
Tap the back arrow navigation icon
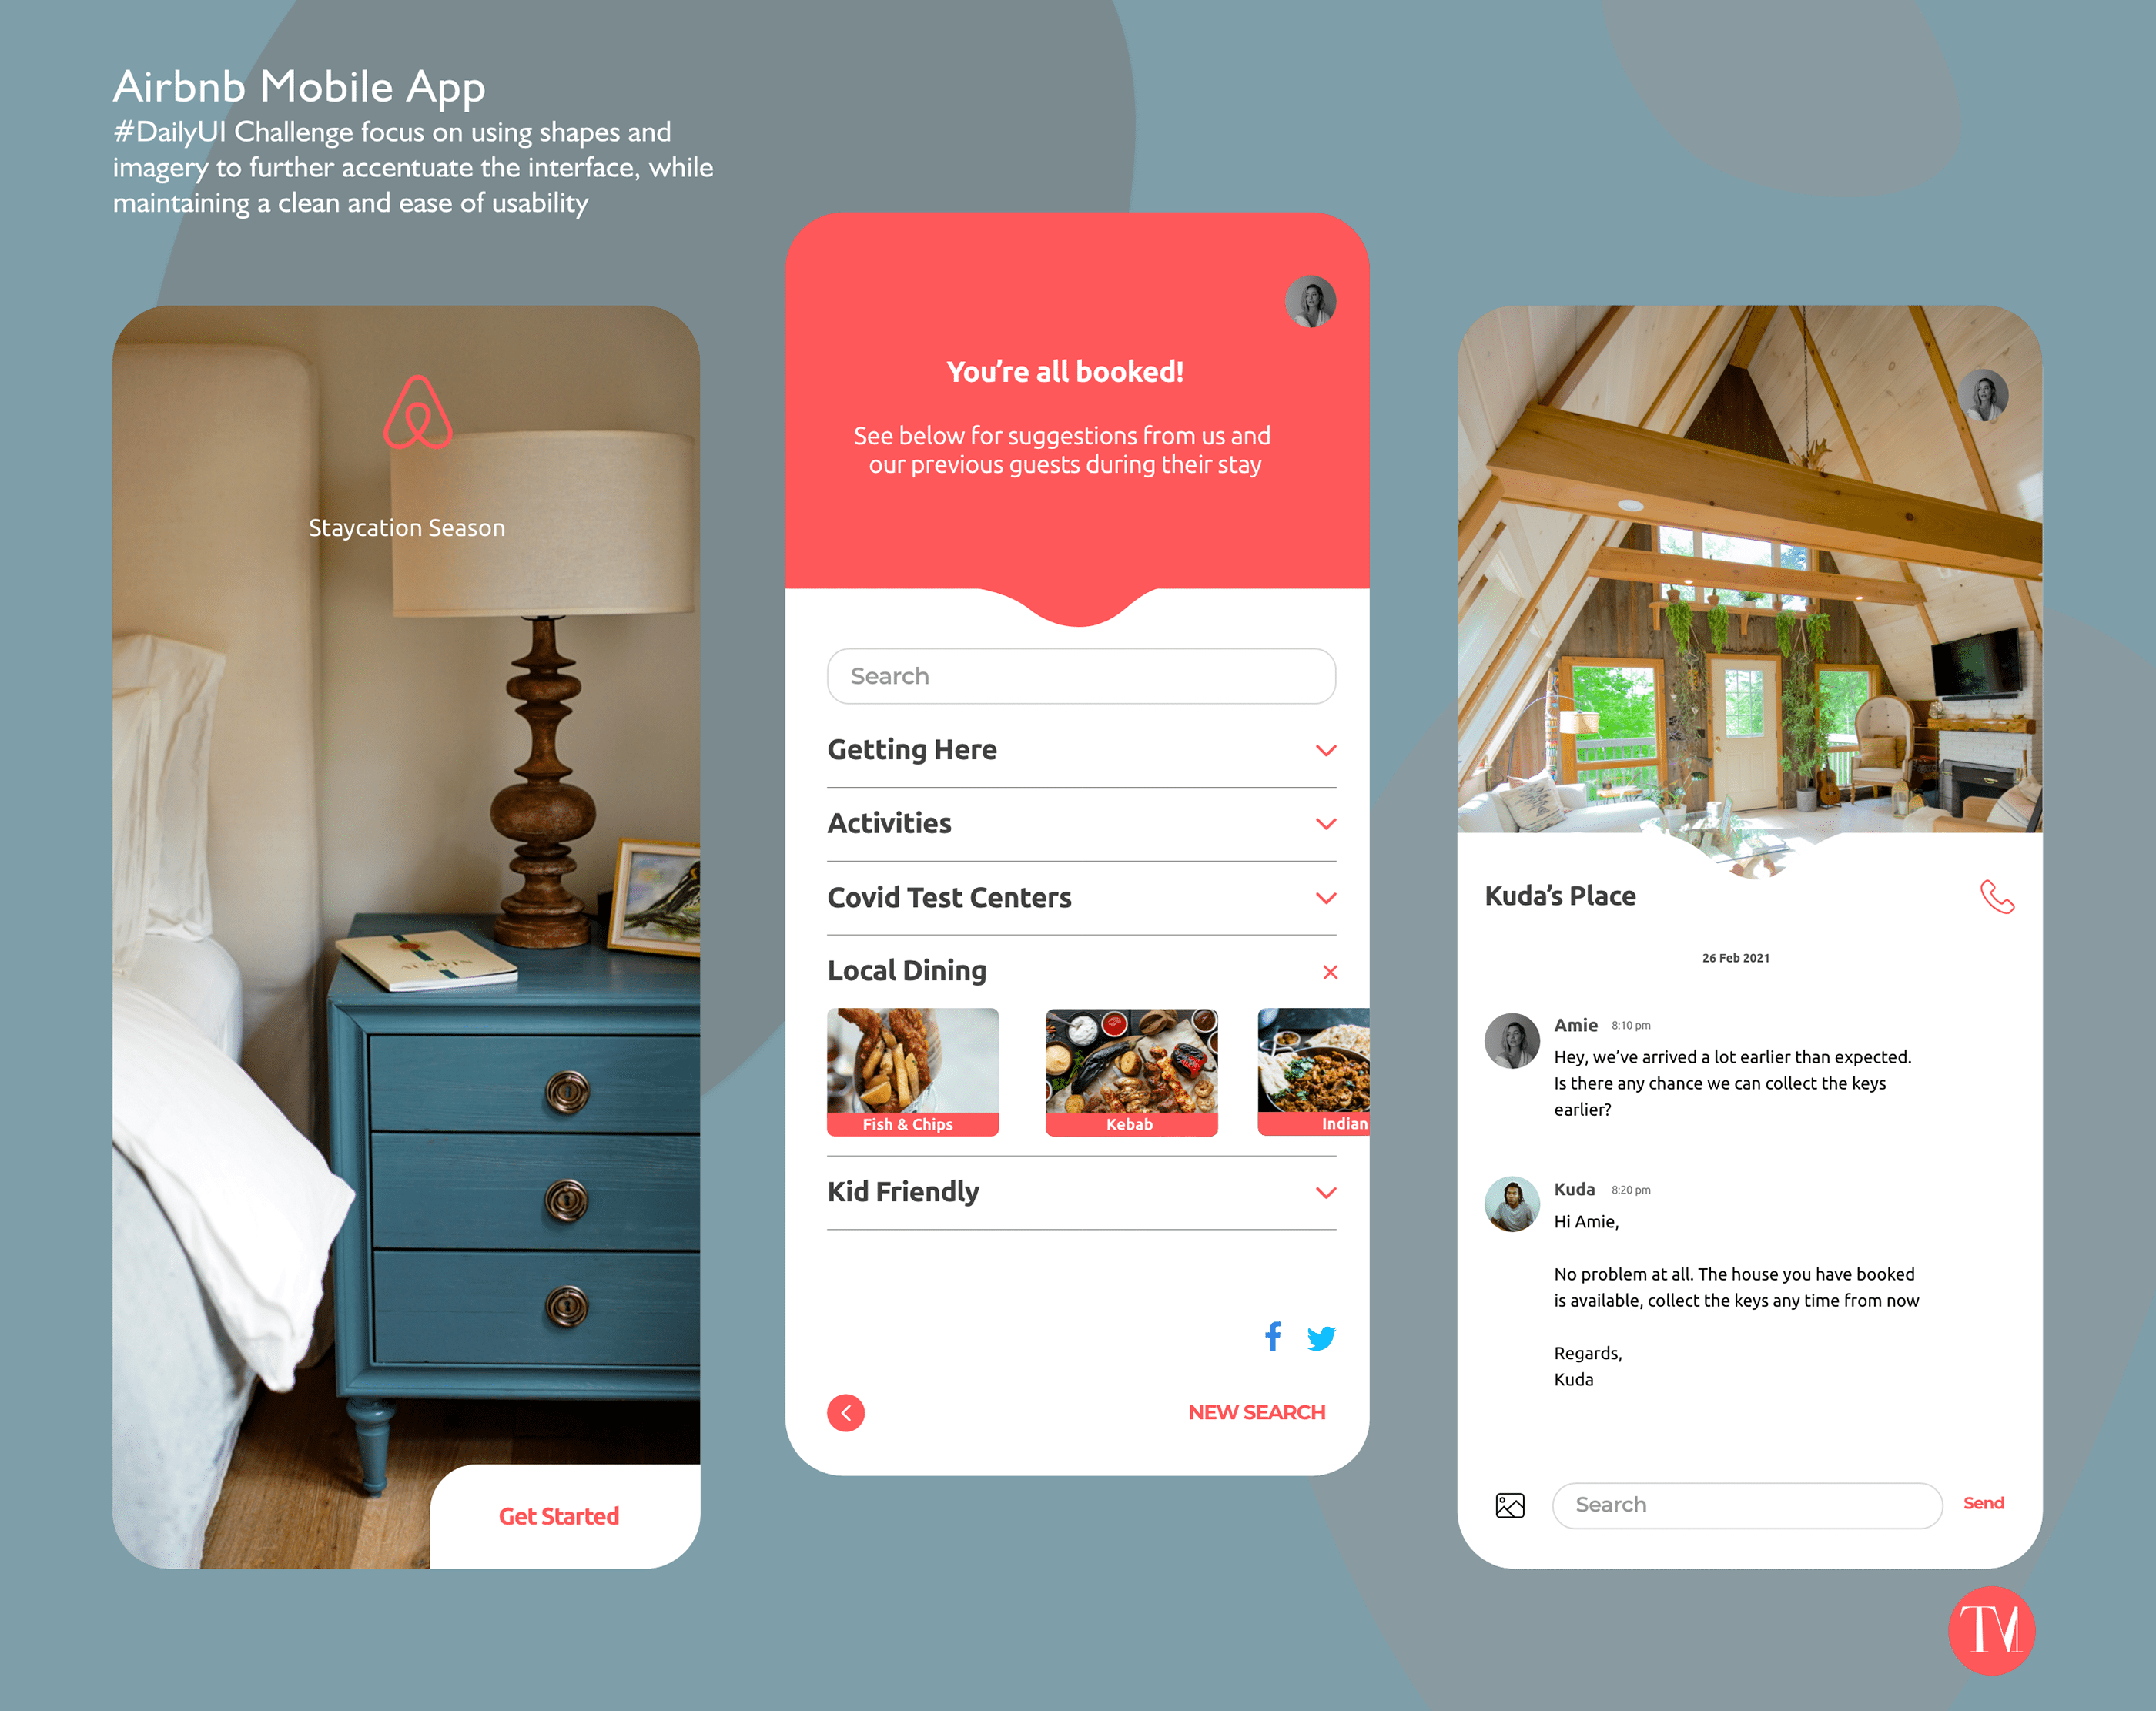(849, 1411)
